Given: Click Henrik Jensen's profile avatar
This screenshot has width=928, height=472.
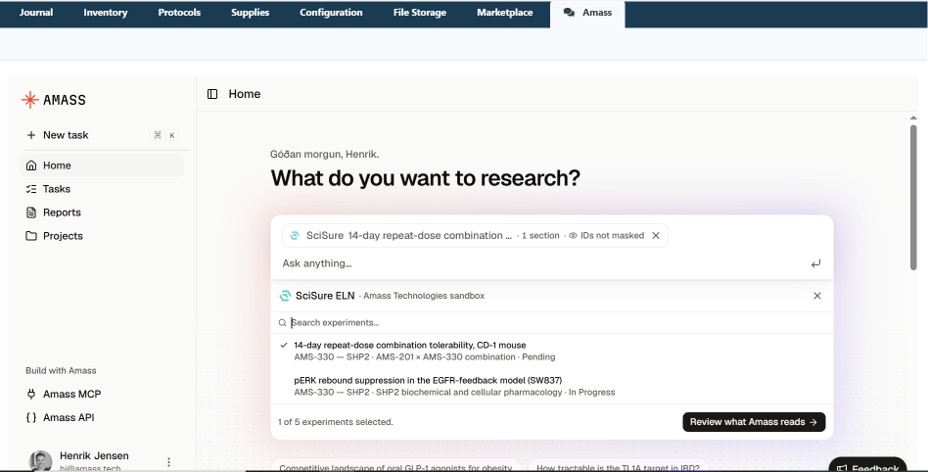Looking at the screenshot, I should pos(40,461).
